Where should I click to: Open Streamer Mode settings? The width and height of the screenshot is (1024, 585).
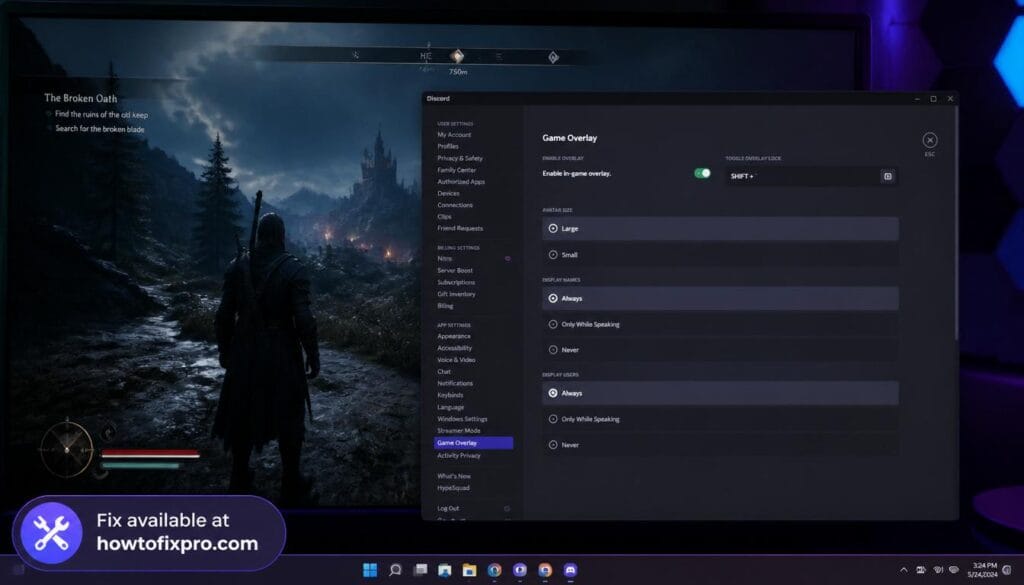(458, 431)
